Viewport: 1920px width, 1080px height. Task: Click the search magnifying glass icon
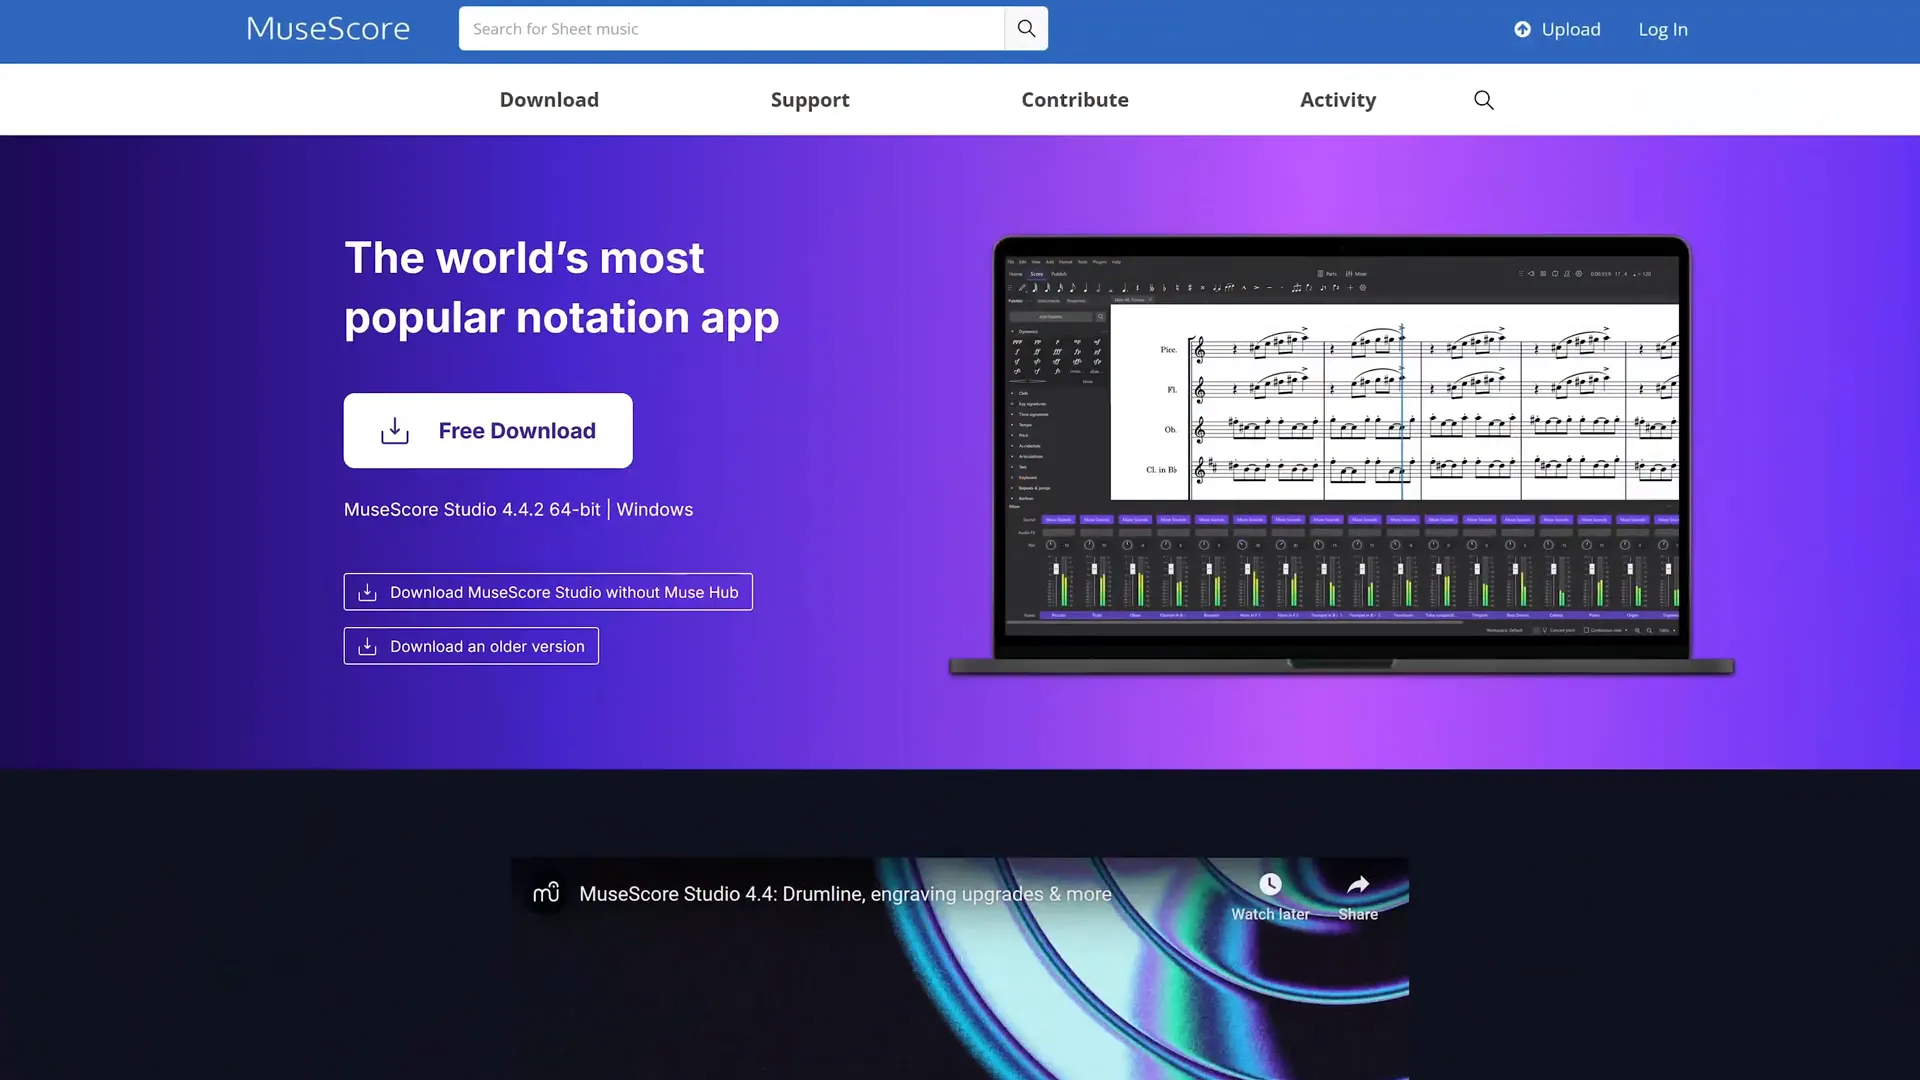pos(1027,28)
